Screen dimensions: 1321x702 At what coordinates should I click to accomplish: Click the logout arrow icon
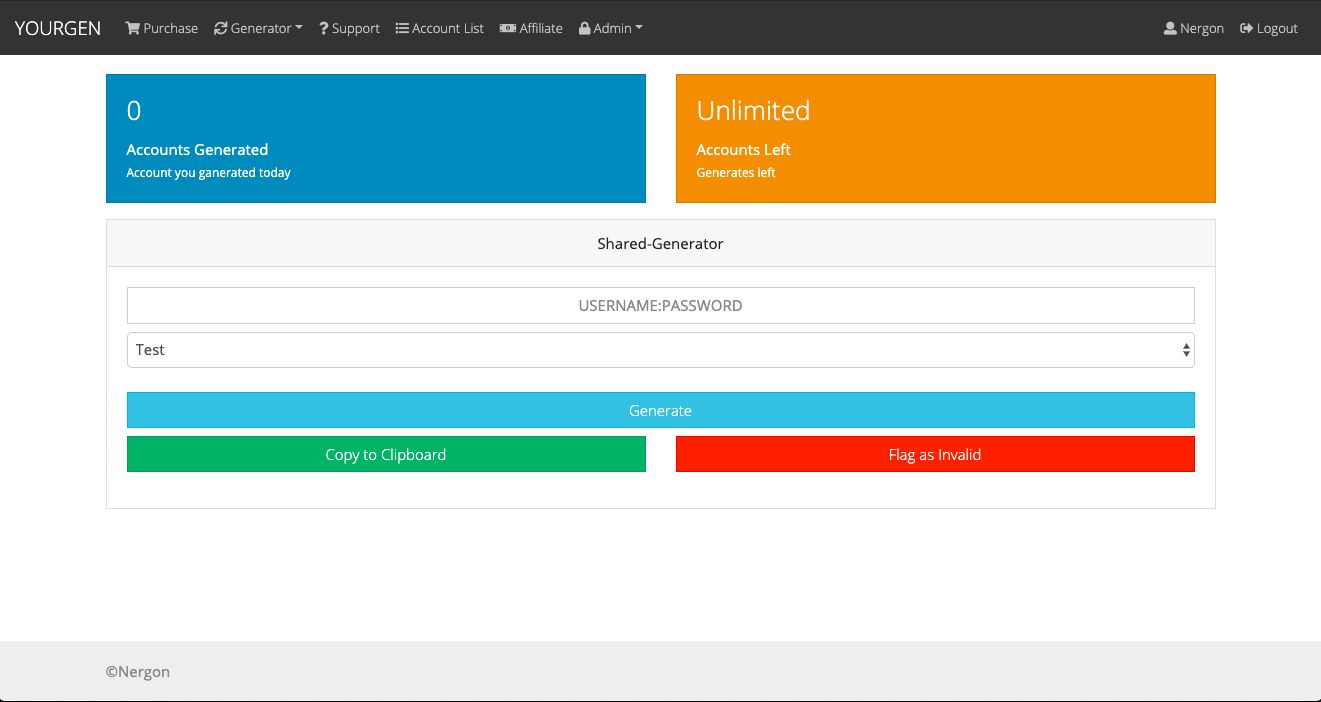(1246, 28)
